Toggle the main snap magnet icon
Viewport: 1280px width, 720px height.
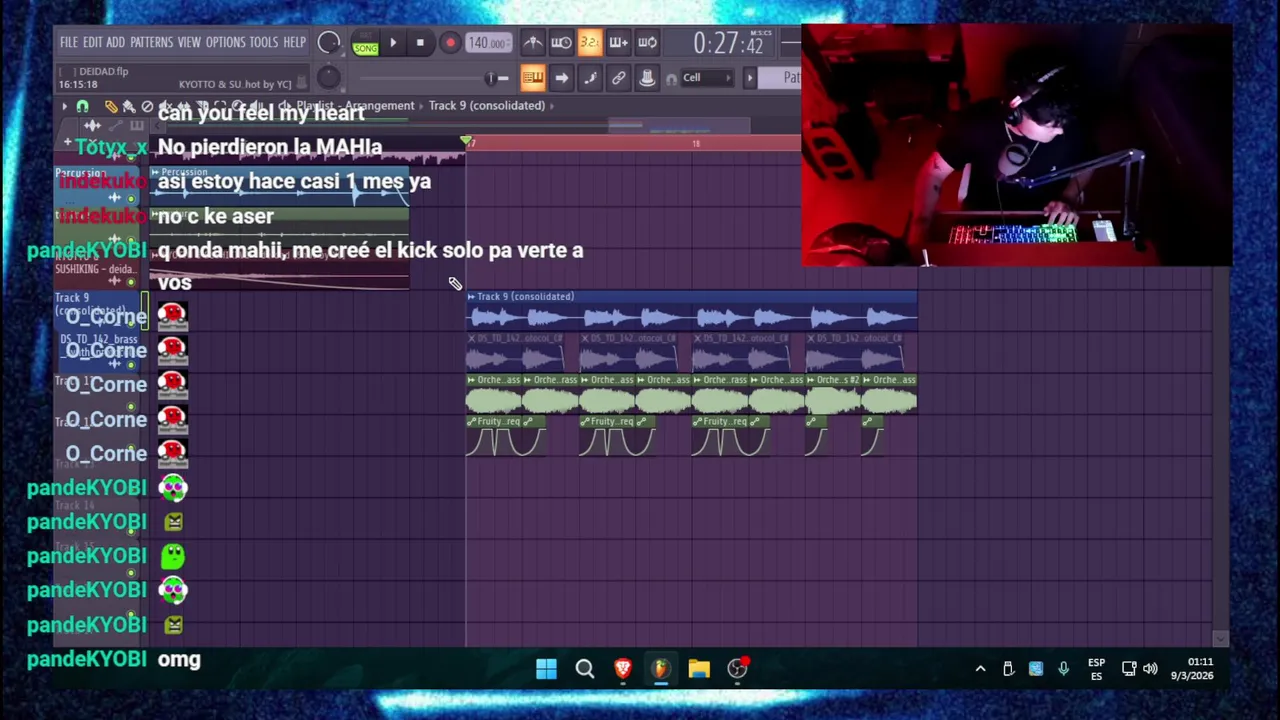click(x=671, y=78)
